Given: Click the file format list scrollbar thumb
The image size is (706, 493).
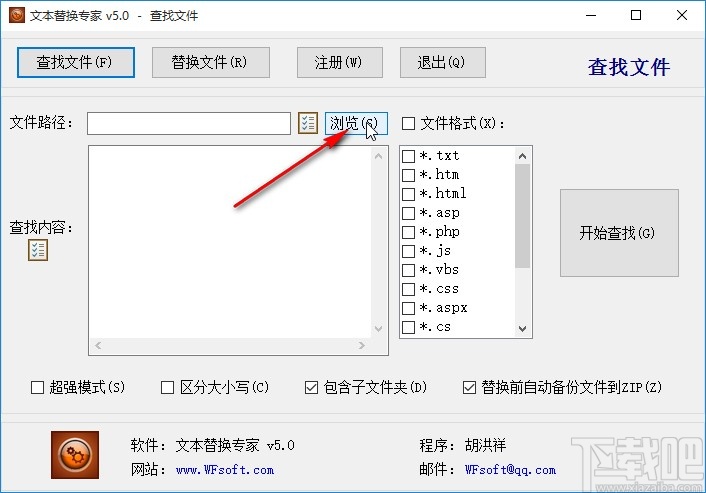Looking at the screenshot, I should (522, 216).
